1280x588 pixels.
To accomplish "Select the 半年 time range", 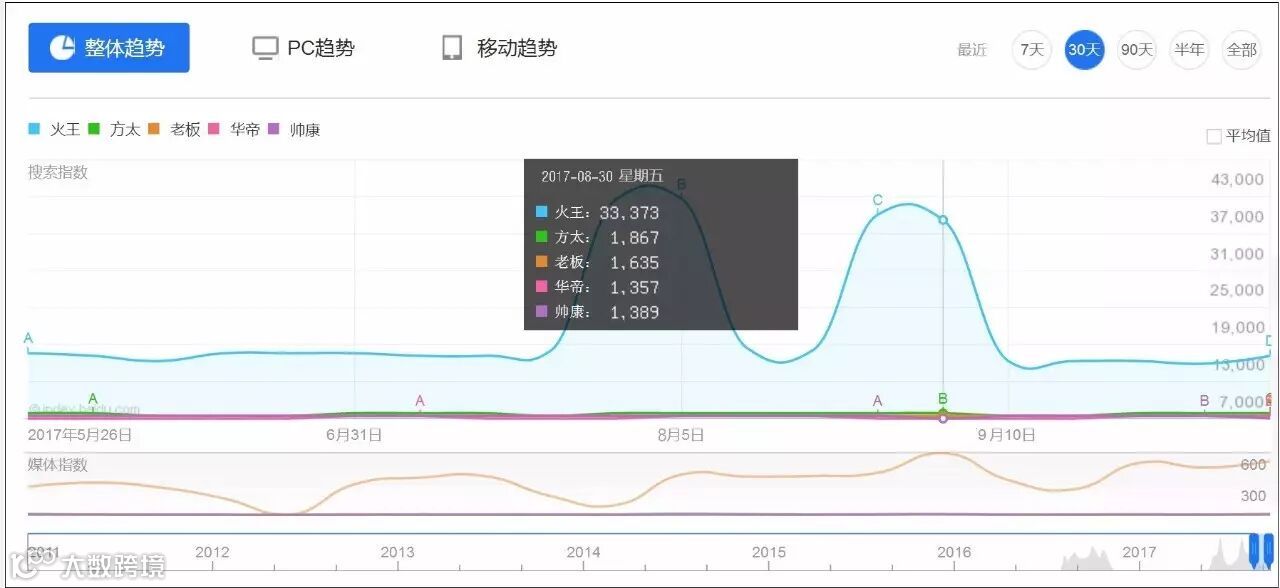I will pos(1189,49).
